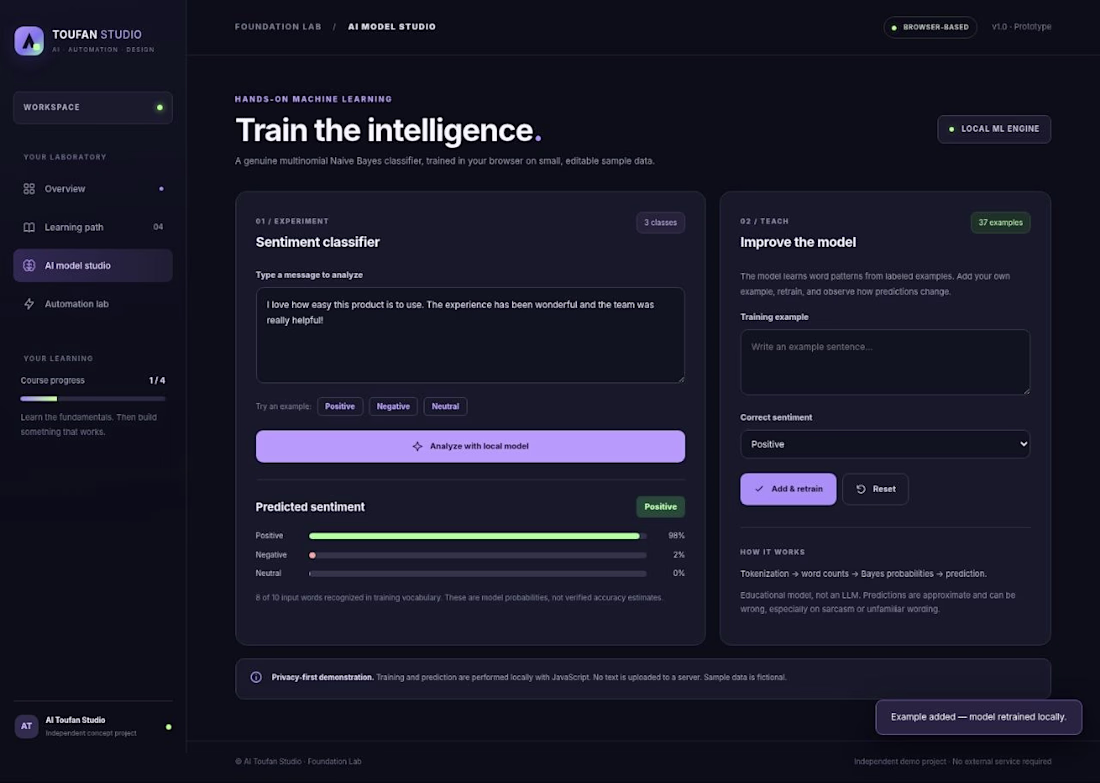Click the Workspace button
Screen dimensions: 1100x783
[93, 107]
